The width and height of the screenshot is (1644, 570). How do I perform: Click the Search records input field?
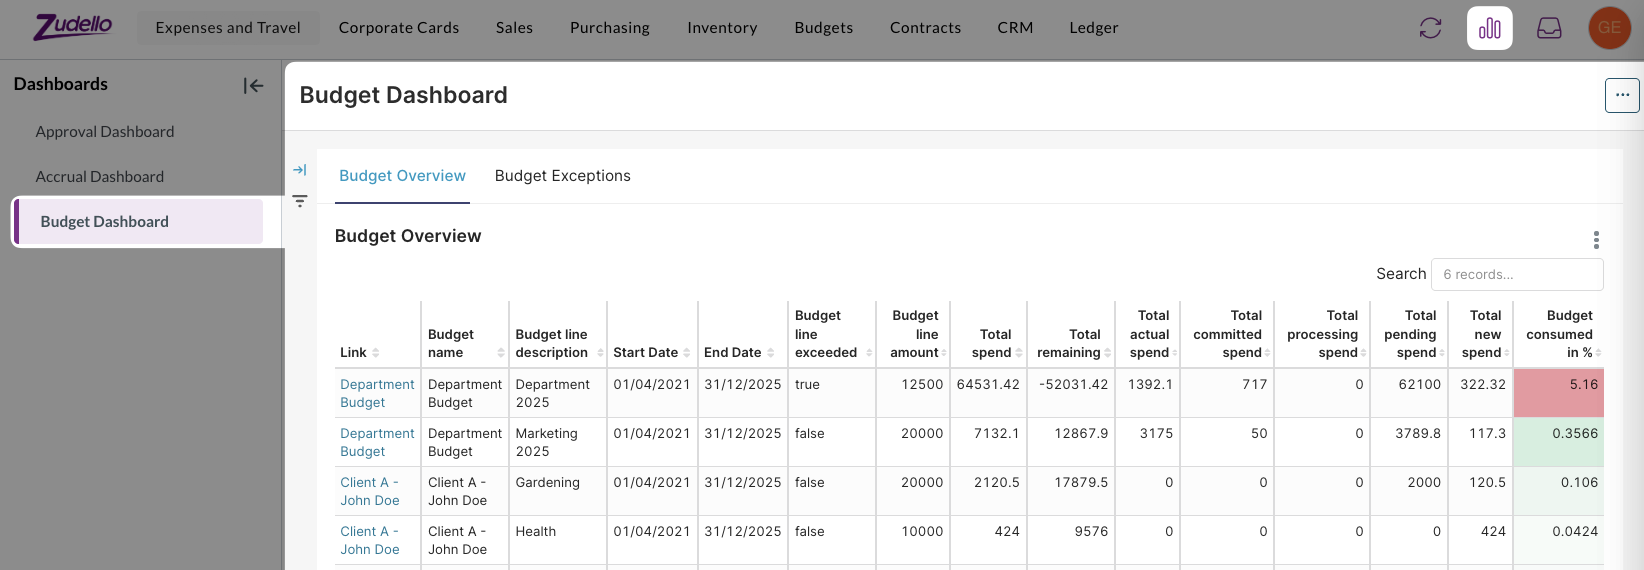click(x=1516, y=274)
